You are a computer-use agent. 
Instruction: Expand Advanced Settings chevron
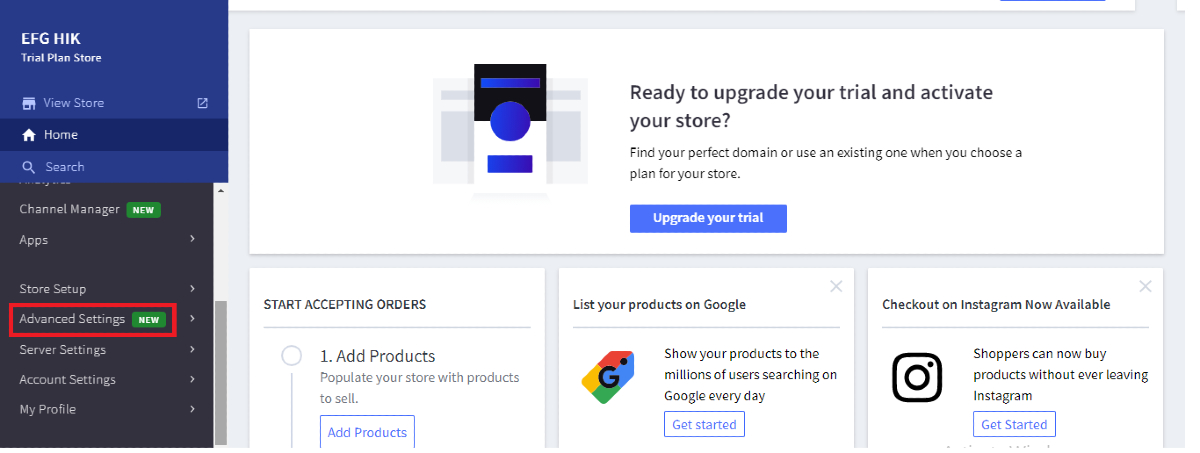click(192, 319)
